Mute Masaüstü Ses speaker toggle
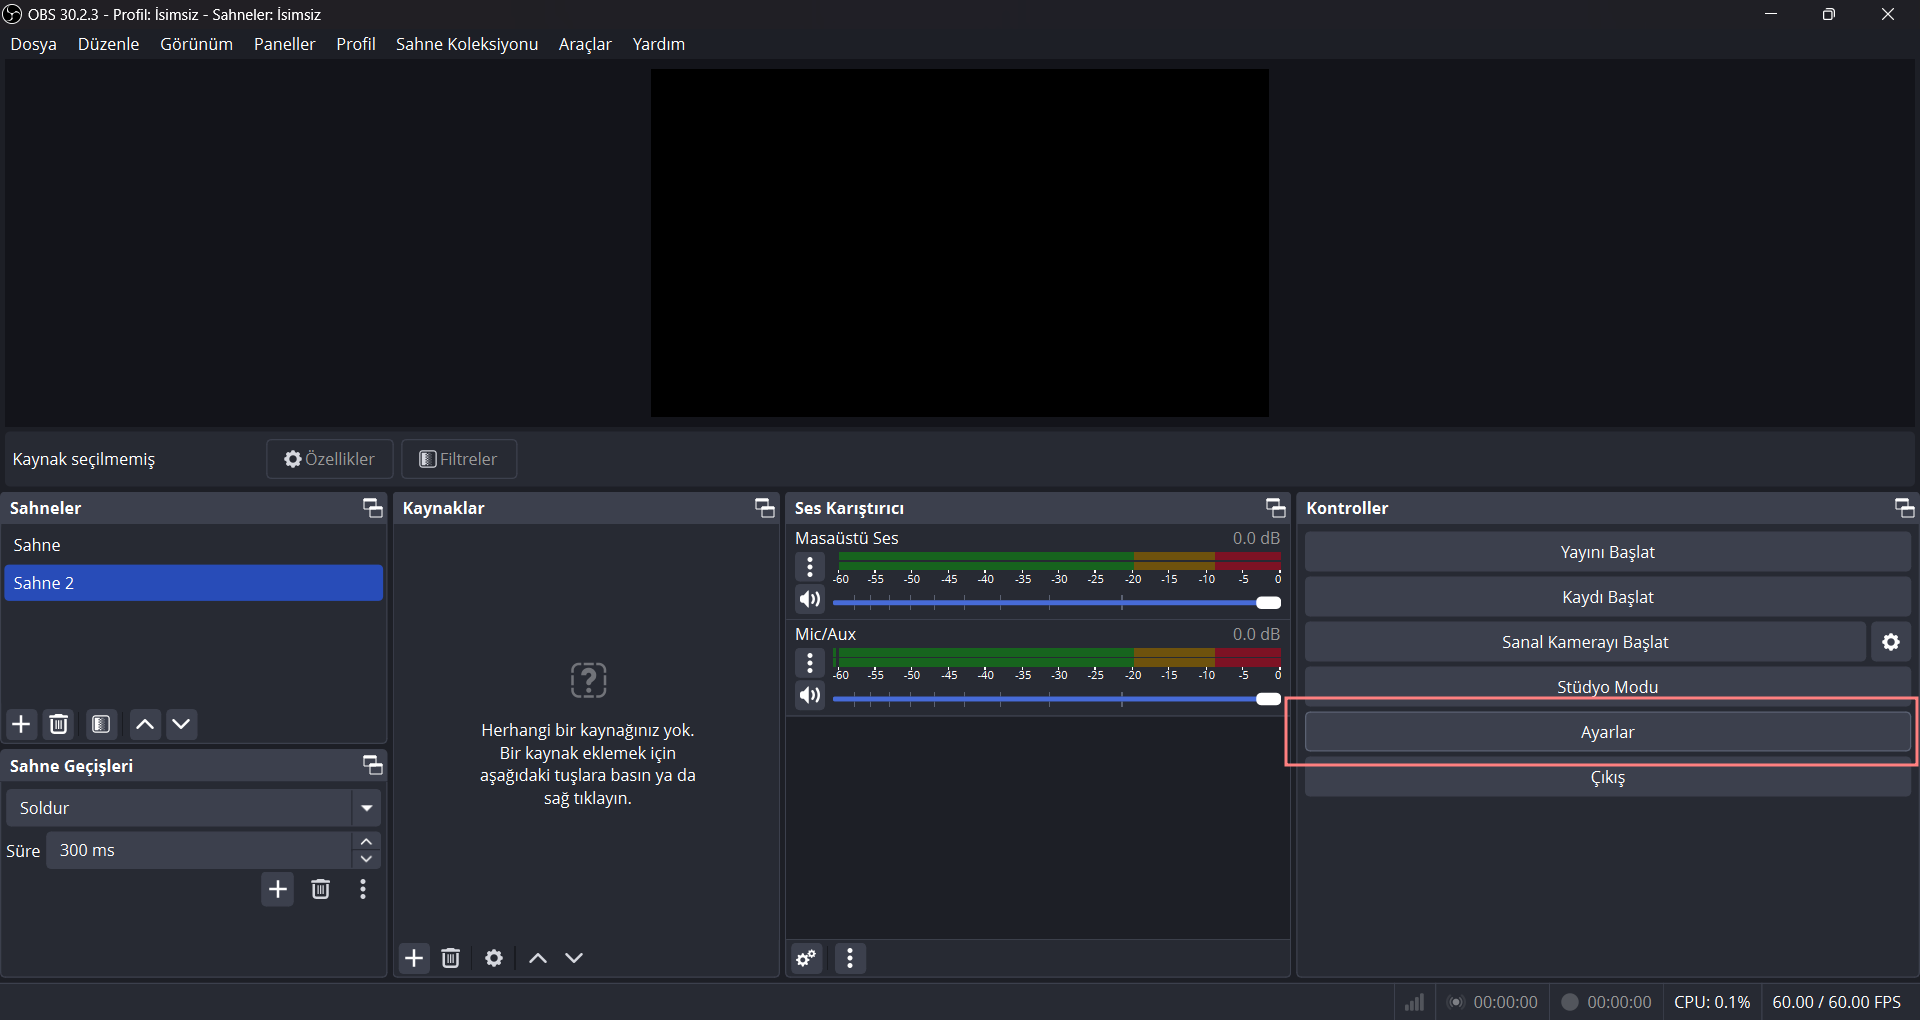The image size is (1920, 1020). coord(810,600)
